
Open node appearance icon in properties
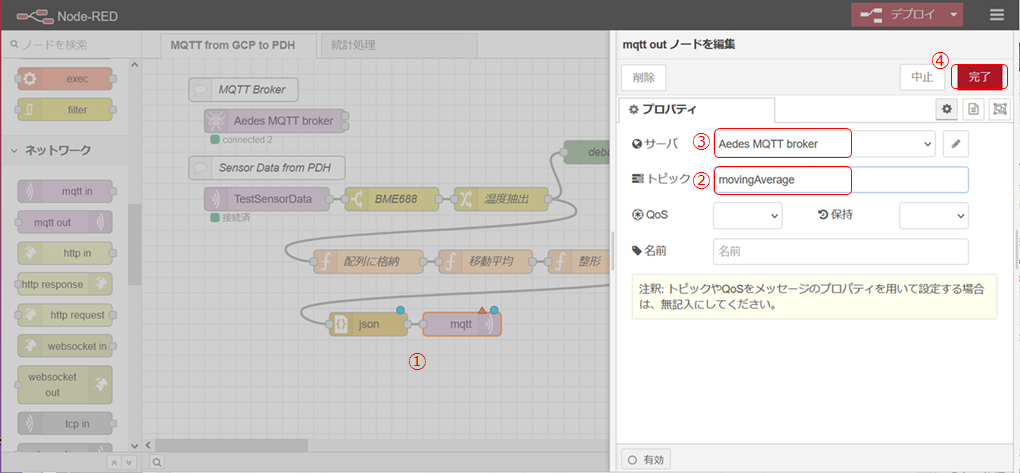[x=998, y=109]
